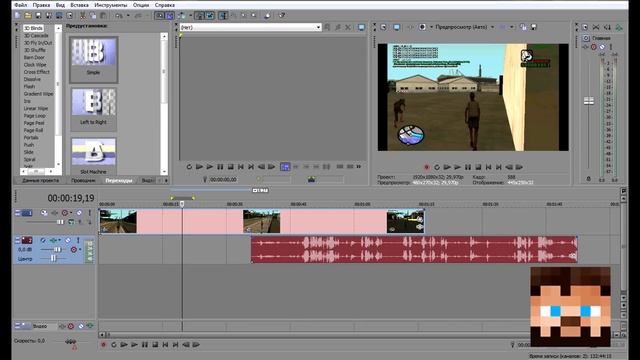Open the Опции menu

[x=141, y=5]
